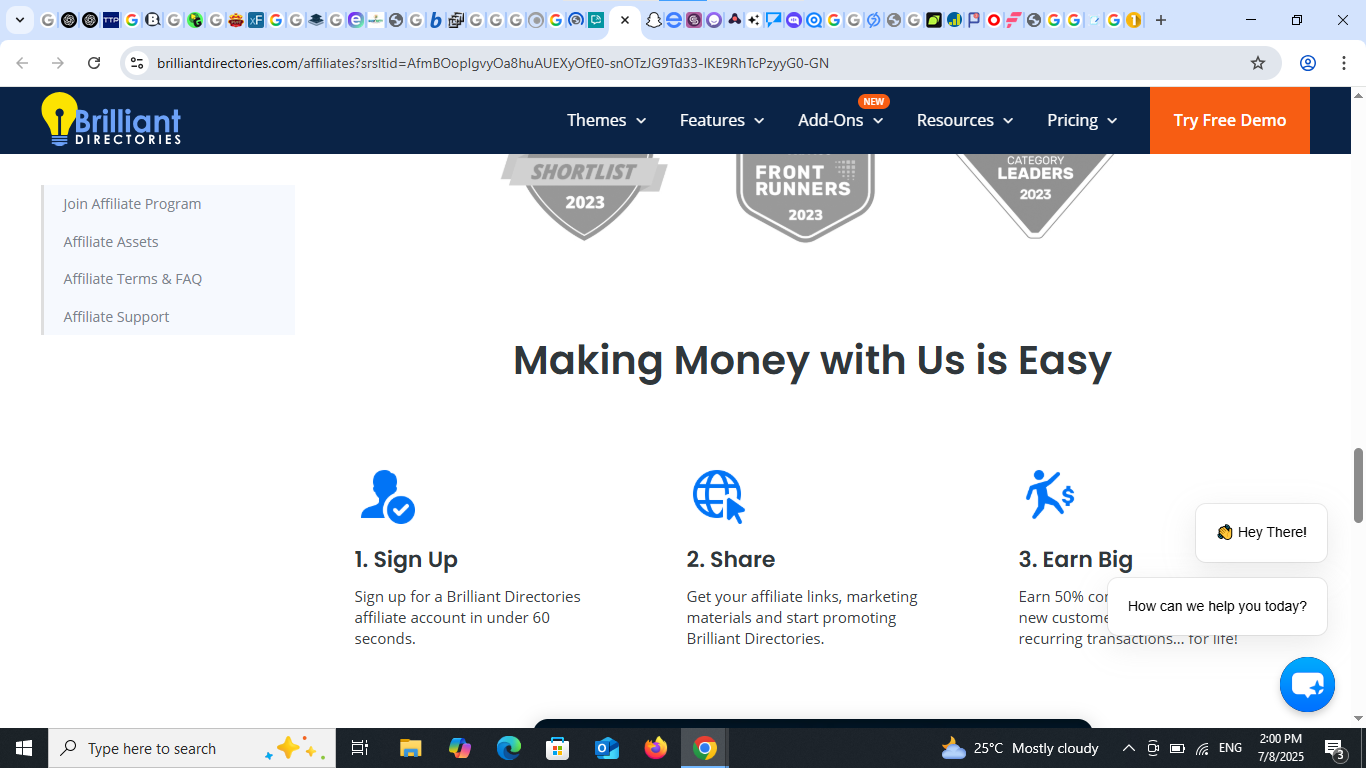
Task: Launch File Explorer from the taskbar
Action: point(410,748)
